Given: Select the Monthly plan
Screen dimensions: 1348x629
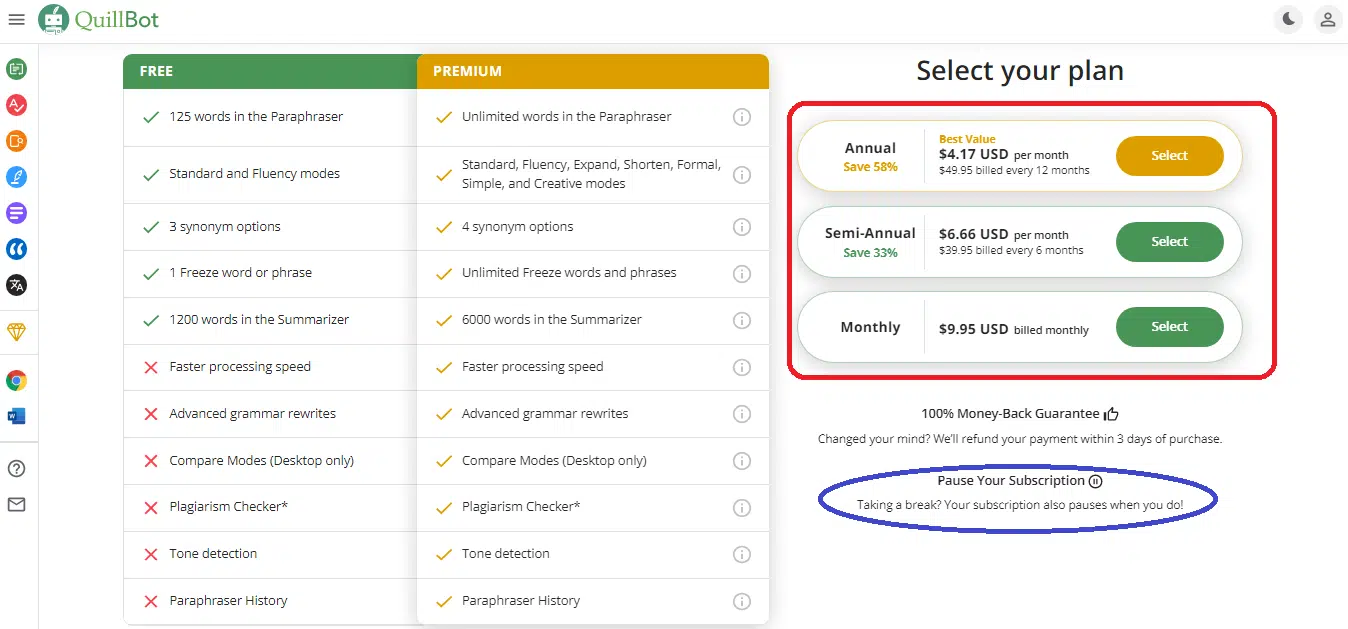Looking at the screenshot, I should 1169,327.
